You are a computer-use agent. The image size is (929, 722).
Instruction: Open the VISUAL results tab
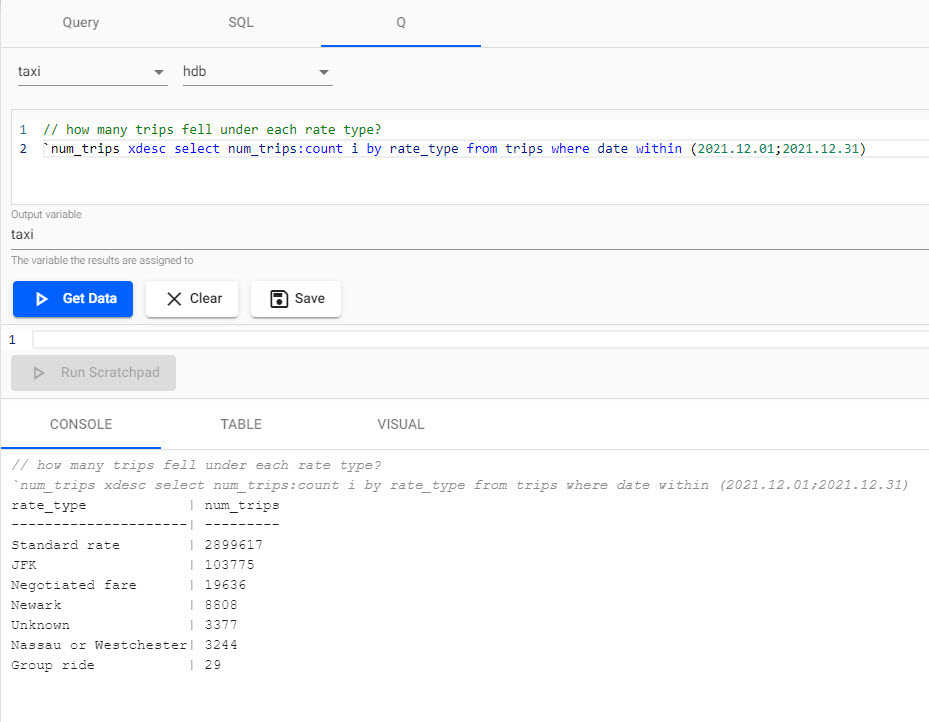(401, 424)
